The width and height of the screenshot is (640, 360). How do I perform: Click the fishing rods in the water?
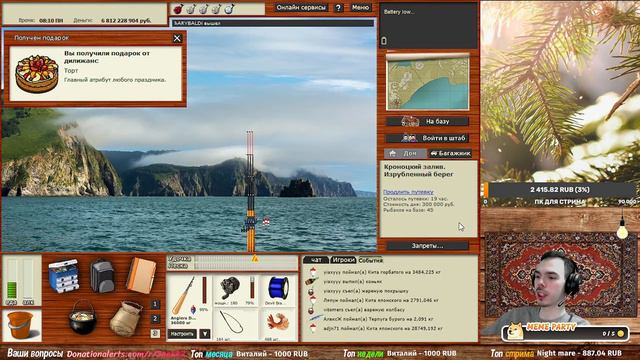[250, 191]
